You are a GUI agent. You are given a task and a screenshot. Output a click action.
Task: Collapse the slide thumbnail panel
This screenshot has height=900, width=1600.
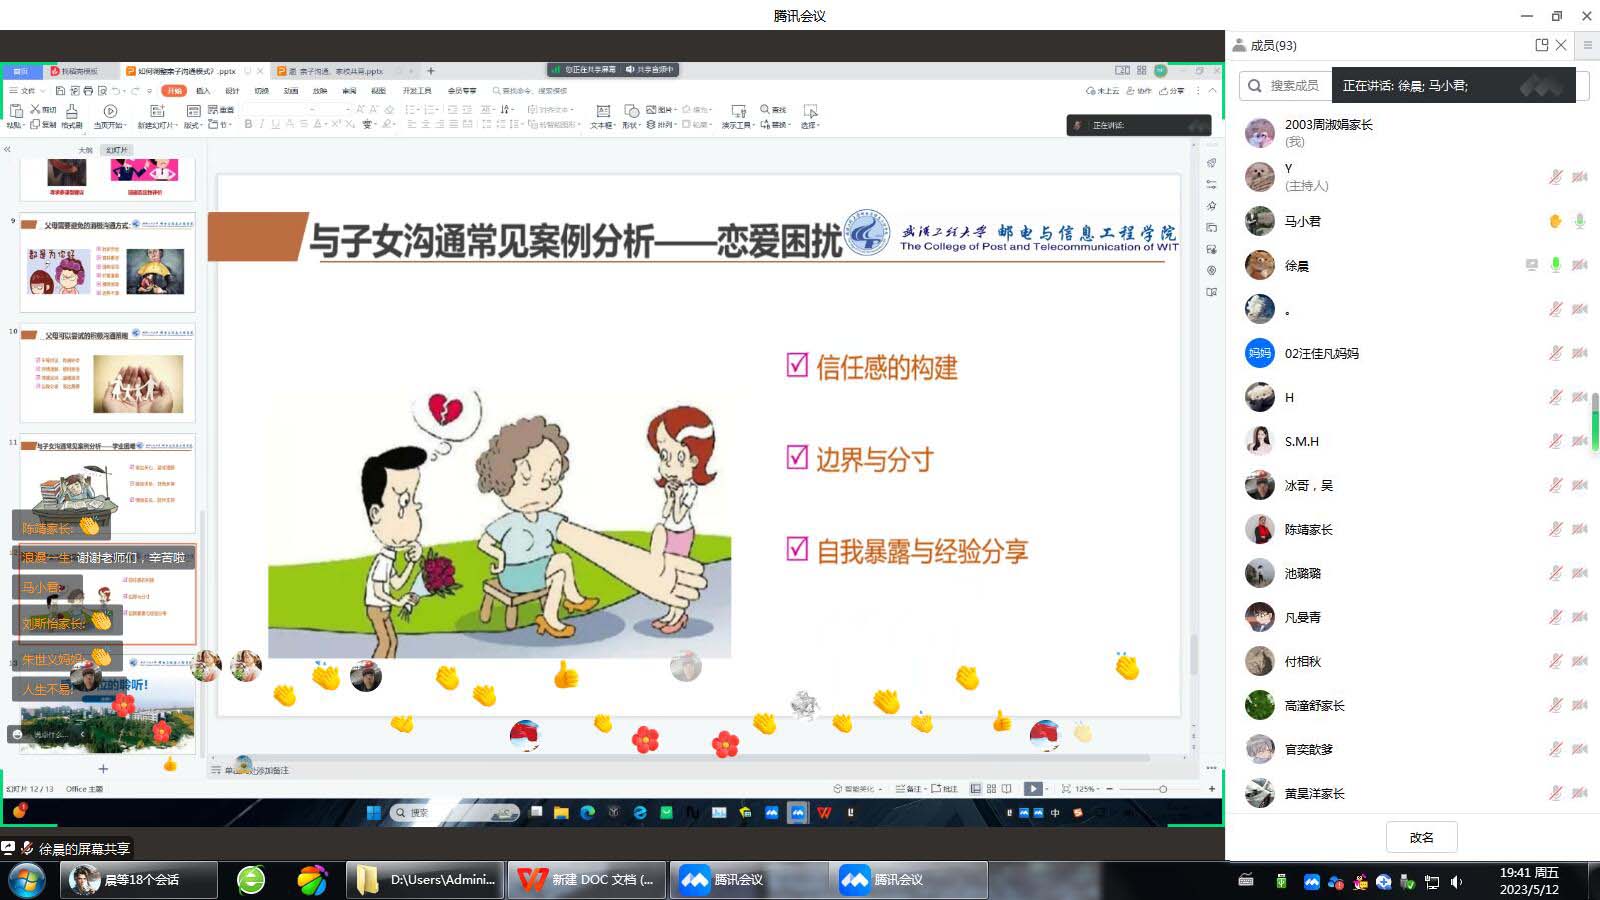coord(7,149)
